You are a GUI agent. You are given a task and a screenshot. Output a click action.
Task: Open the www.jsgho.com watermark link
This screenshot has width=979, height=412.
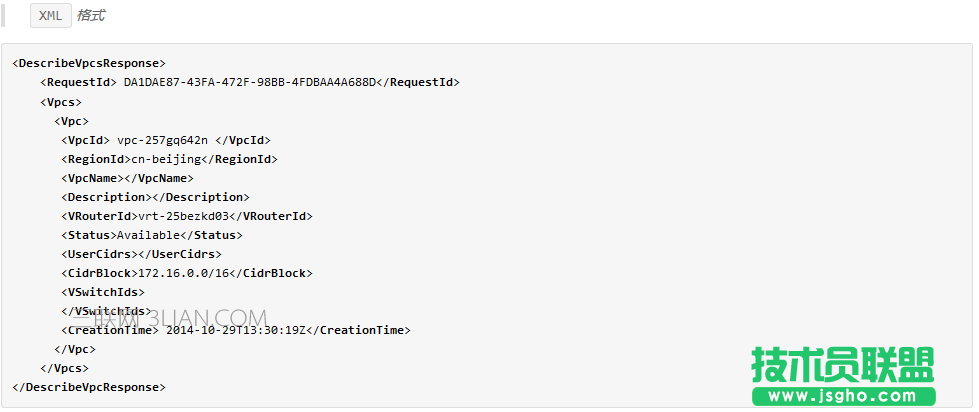click(x=842, y=397)
